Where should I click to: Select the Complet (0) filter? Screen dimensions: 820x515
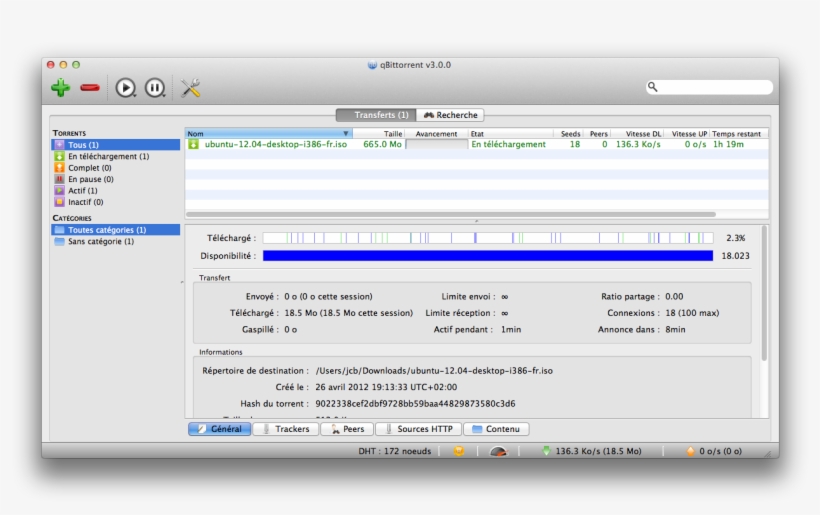tap(116, 168)
